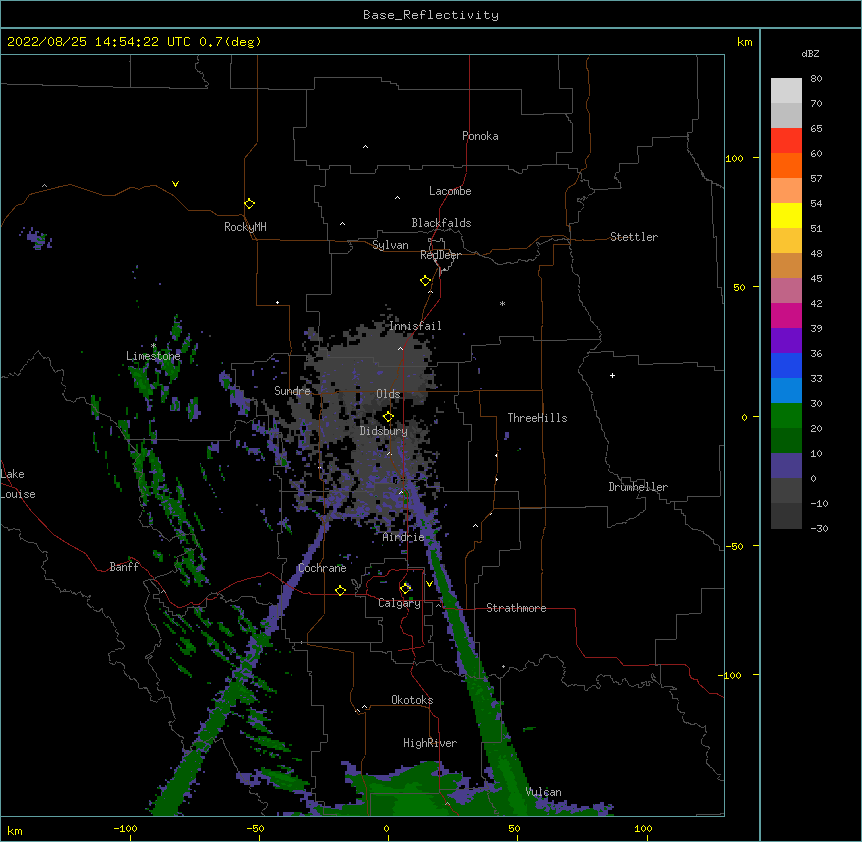This screenshot has width=862, height=842.
Task: Click the -50 tick on the right axis
Action: pyautogui.click(x=734, y=546)
